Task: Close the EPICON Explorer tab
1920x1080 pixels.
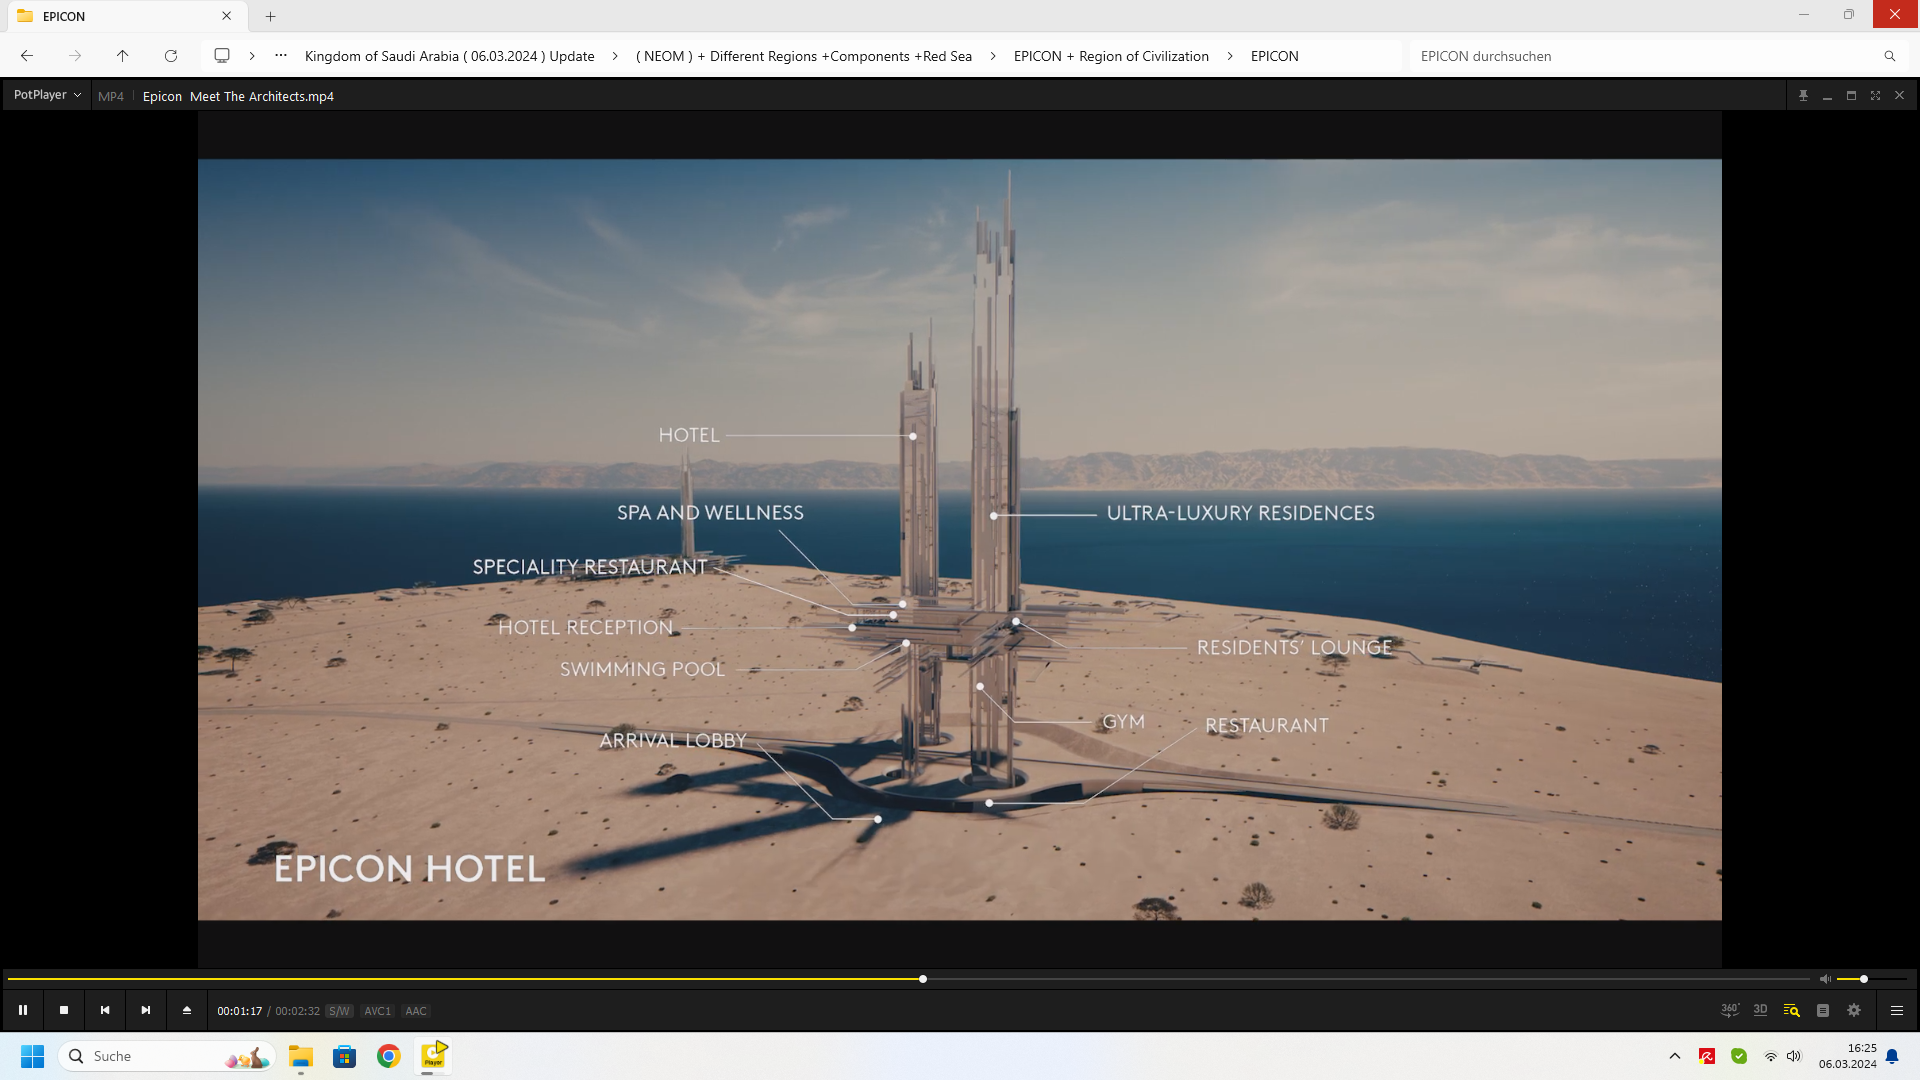Action: [x=227, y=16]
